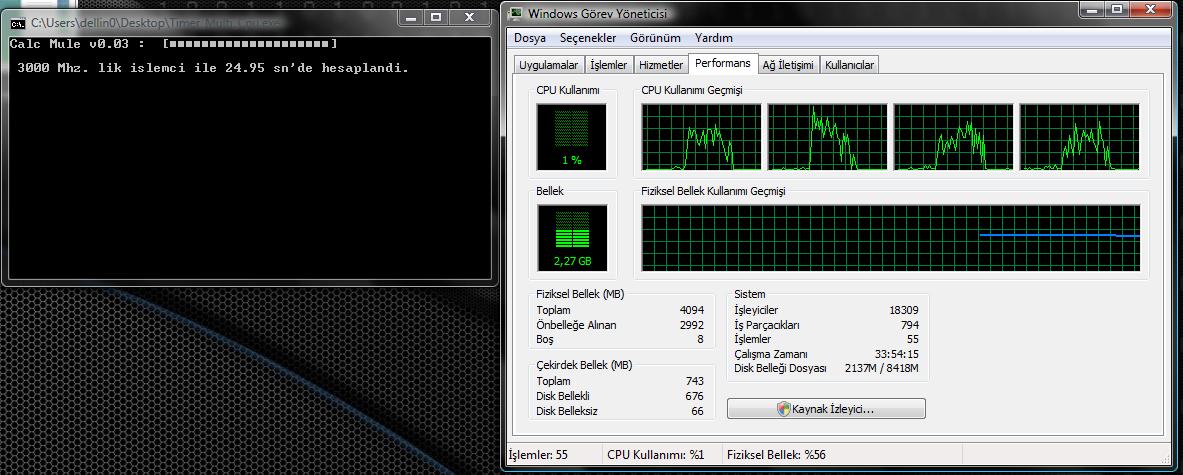1183x475 pixels.
Task: Switch to the Hizmetler tab
Action: coord(660,66)
